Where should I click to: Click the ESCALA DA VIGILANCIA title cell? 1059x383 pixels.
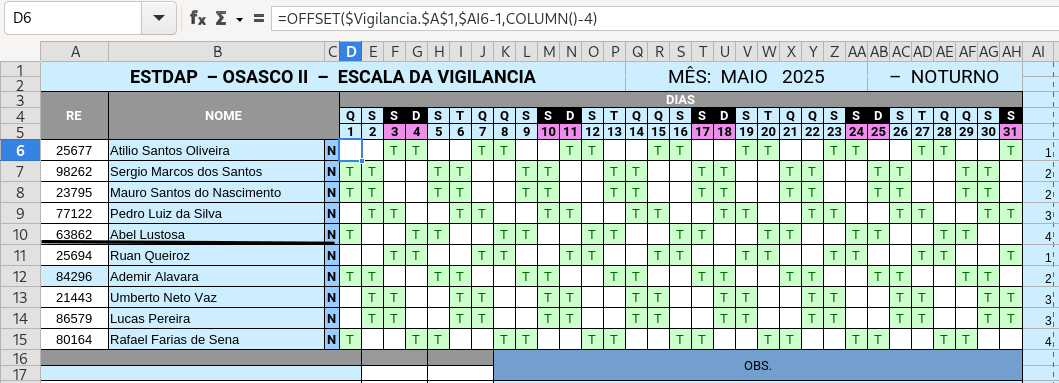click(x=333, y=76)
